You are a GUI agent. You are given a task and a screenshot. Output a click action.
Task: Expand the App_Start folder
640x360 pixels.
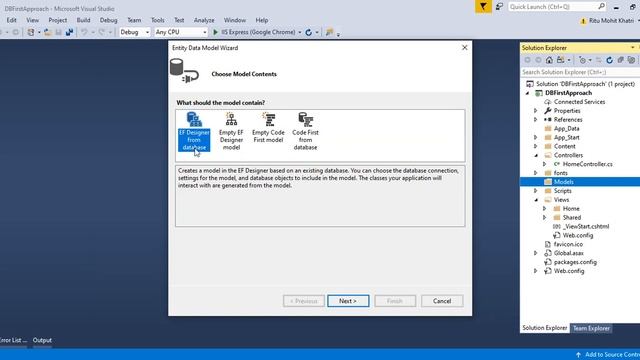coord(536,138)
